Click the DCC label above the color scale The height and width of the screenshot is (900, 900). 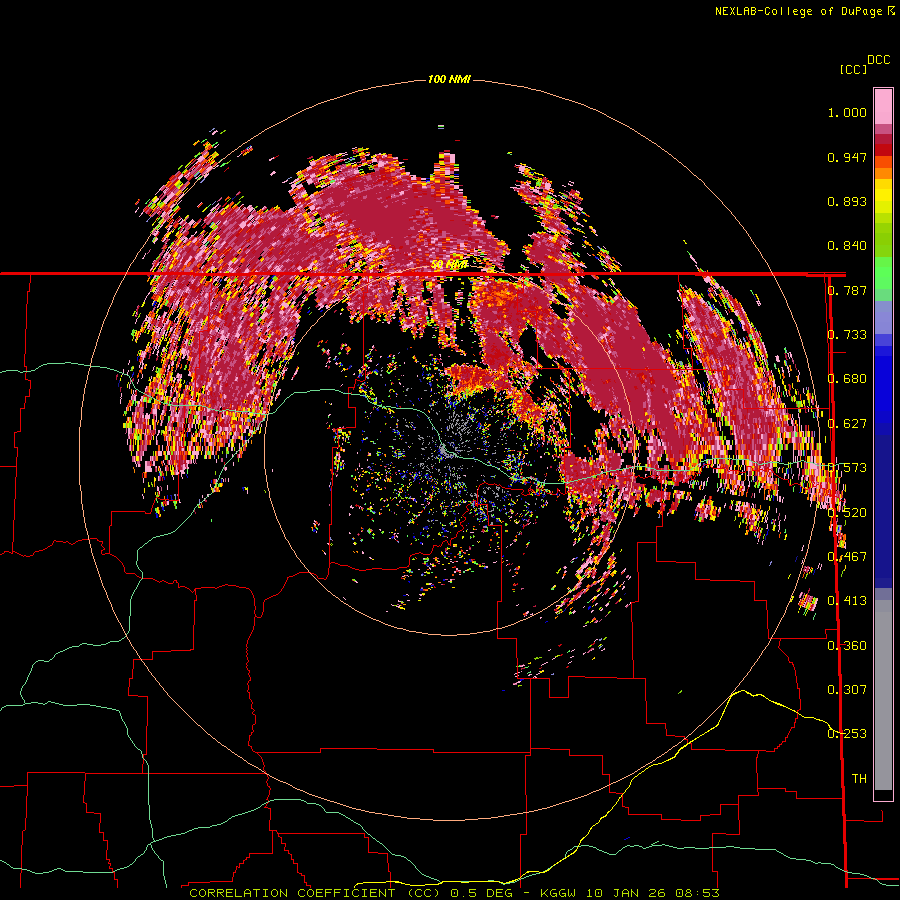(878, 60)
